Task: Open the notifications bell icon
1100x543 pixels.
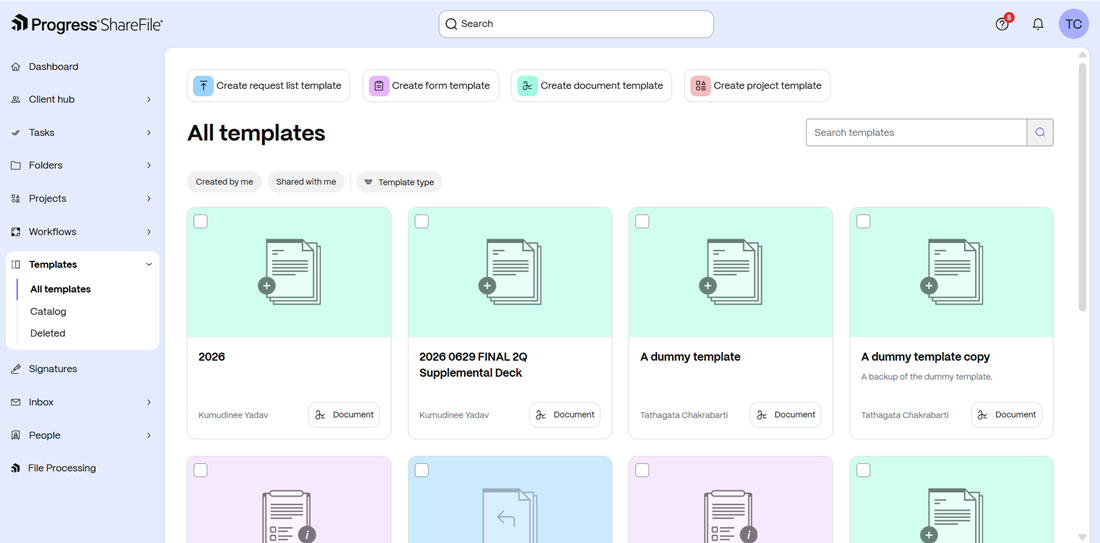Action: [1038, 25]
